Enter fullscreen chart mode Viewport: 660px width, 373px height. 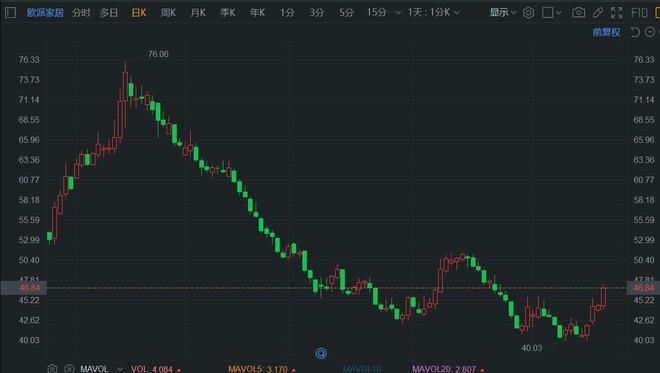click(616, 13)
